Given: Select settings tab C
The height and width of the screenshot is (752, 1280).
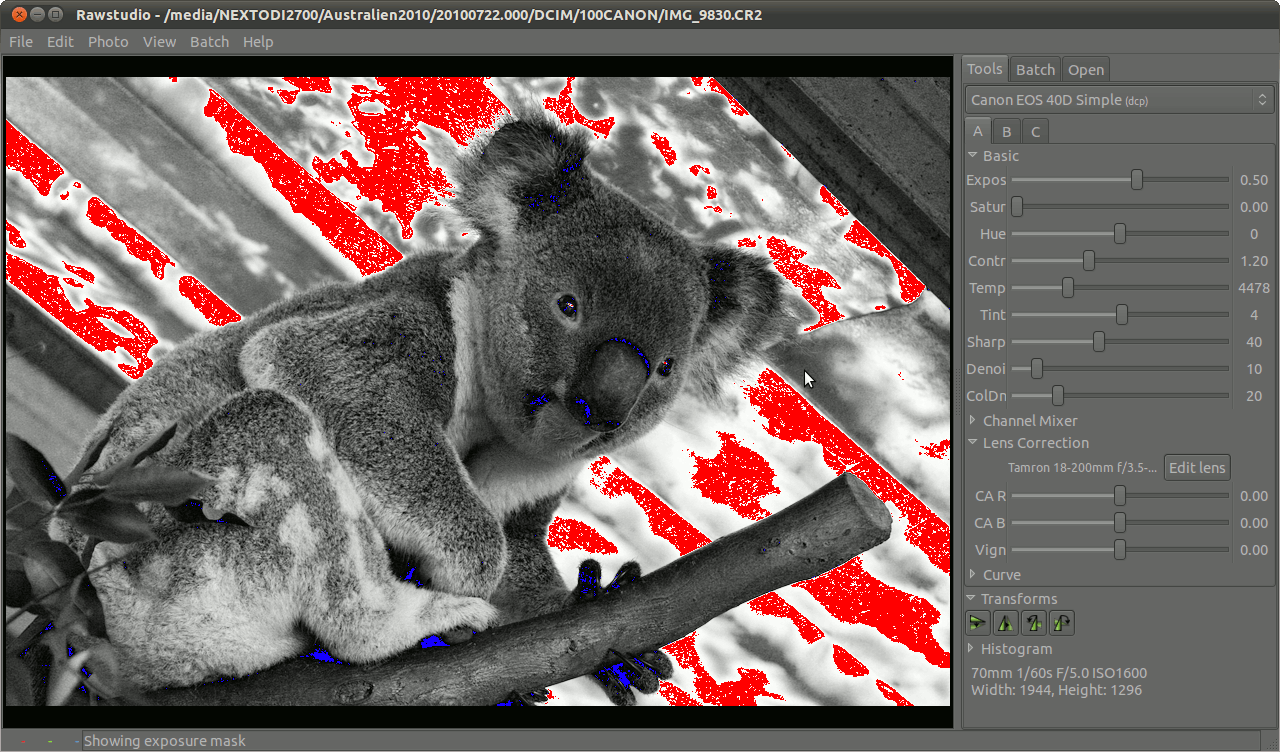Looking at the screenshot, I should [x=1035, y=131].
